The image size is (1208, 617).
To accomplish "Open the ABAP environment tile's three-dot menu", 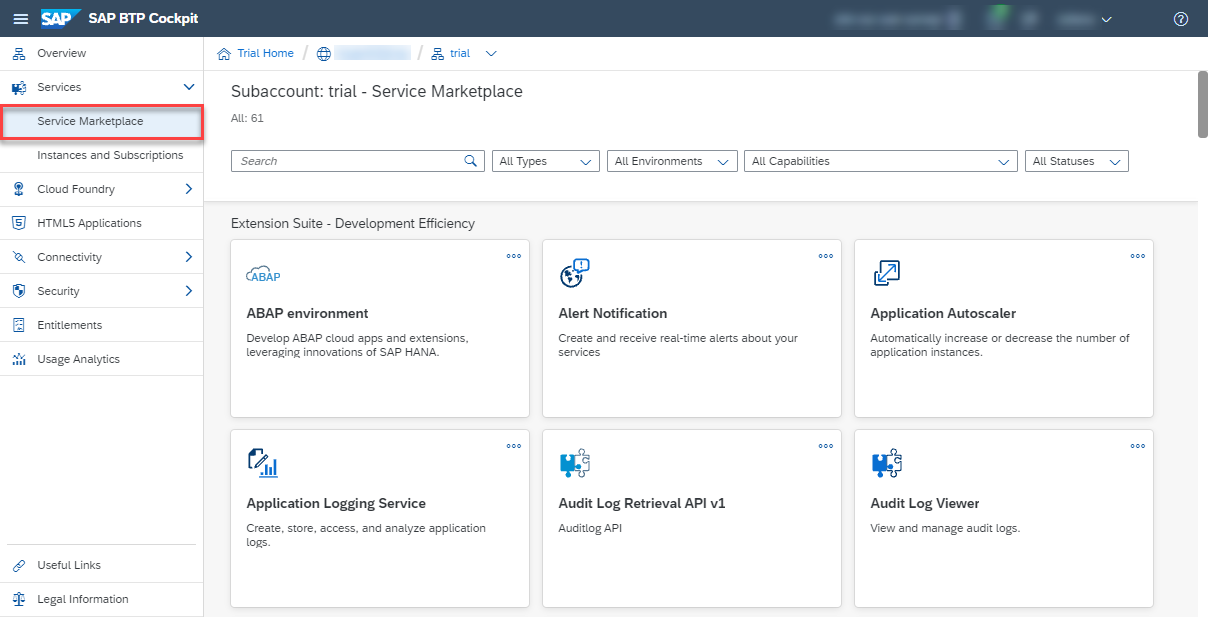I will (x=514, y=256).
